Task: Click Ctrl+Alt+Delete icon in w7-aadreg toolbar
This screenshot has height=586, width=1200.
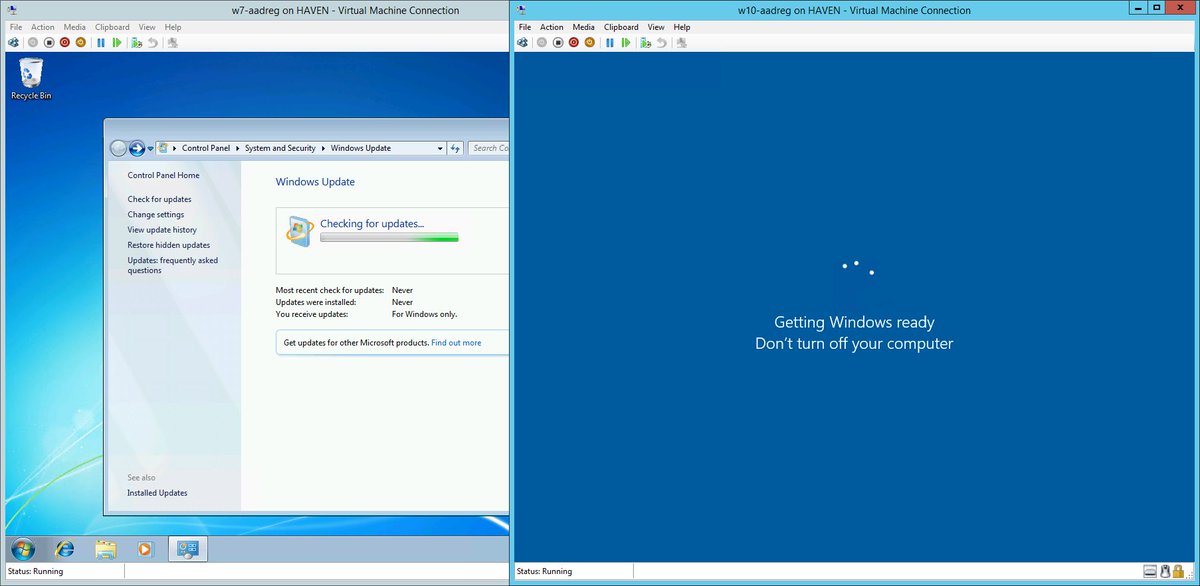Action: [x=13, y=42]
